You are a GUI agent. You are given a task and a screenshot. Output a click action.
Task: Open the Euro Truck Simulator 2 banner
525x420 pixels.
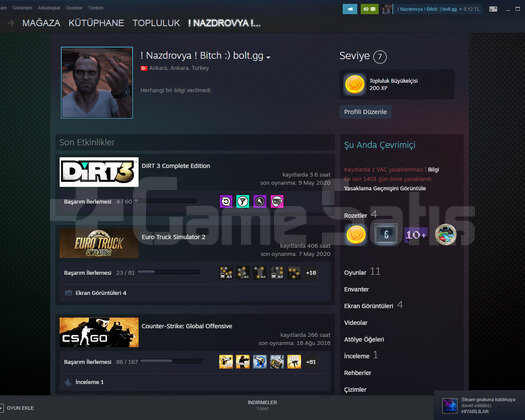click(99, 243)
